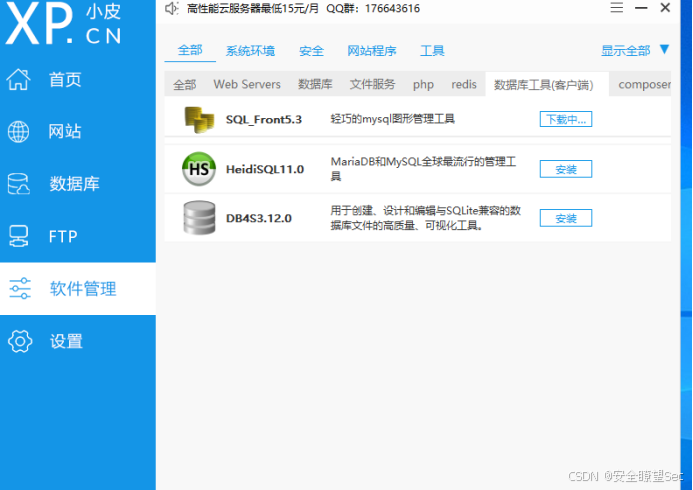Click the 下载中... button for SQL_Front
The height and width of the screenshot is (490, 693).
pos(566,119)
